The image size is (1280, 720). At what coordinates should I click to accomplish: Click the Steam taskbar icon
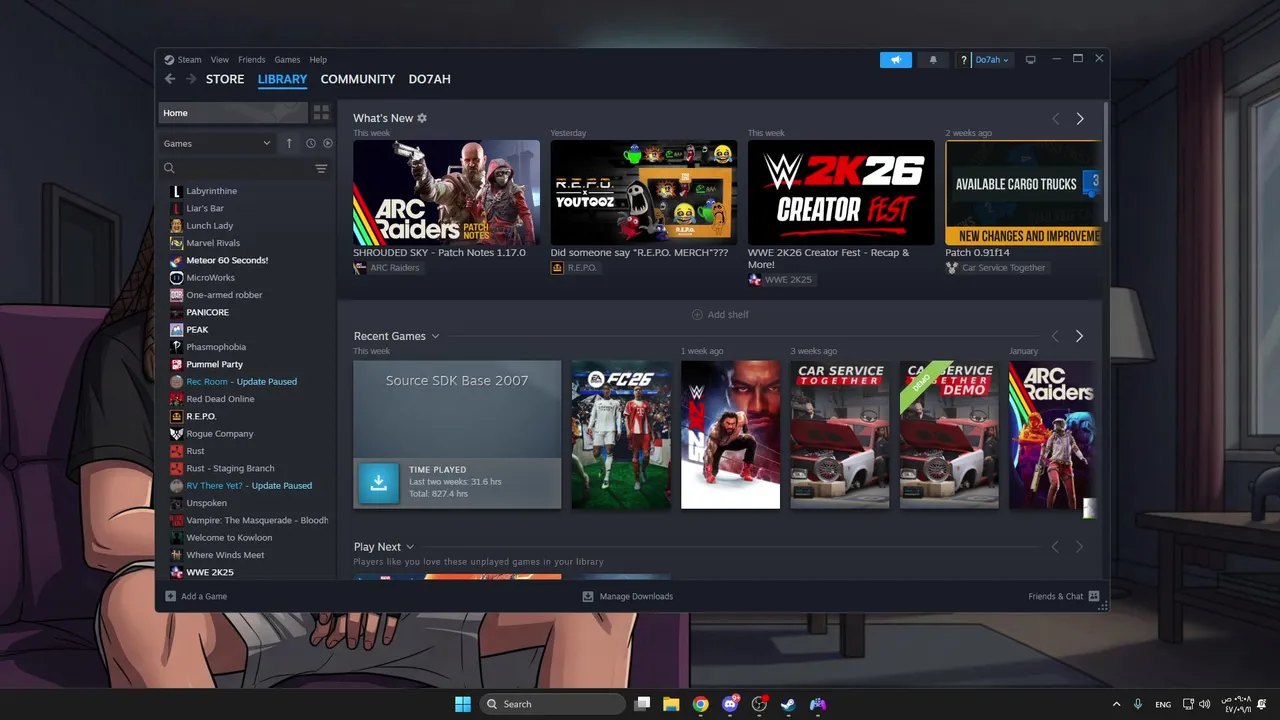click(789, 704)
